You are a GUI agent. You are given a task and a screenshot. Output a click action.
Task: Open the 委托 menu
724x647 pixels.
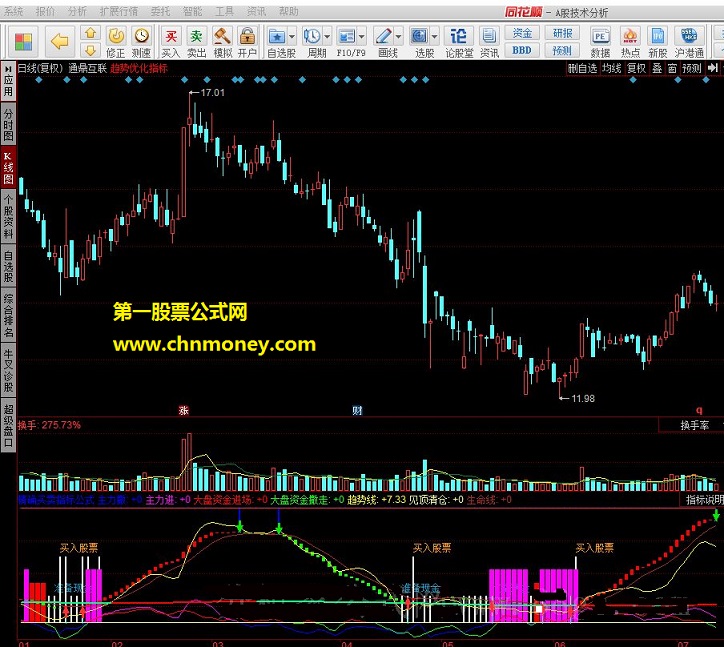160,11
